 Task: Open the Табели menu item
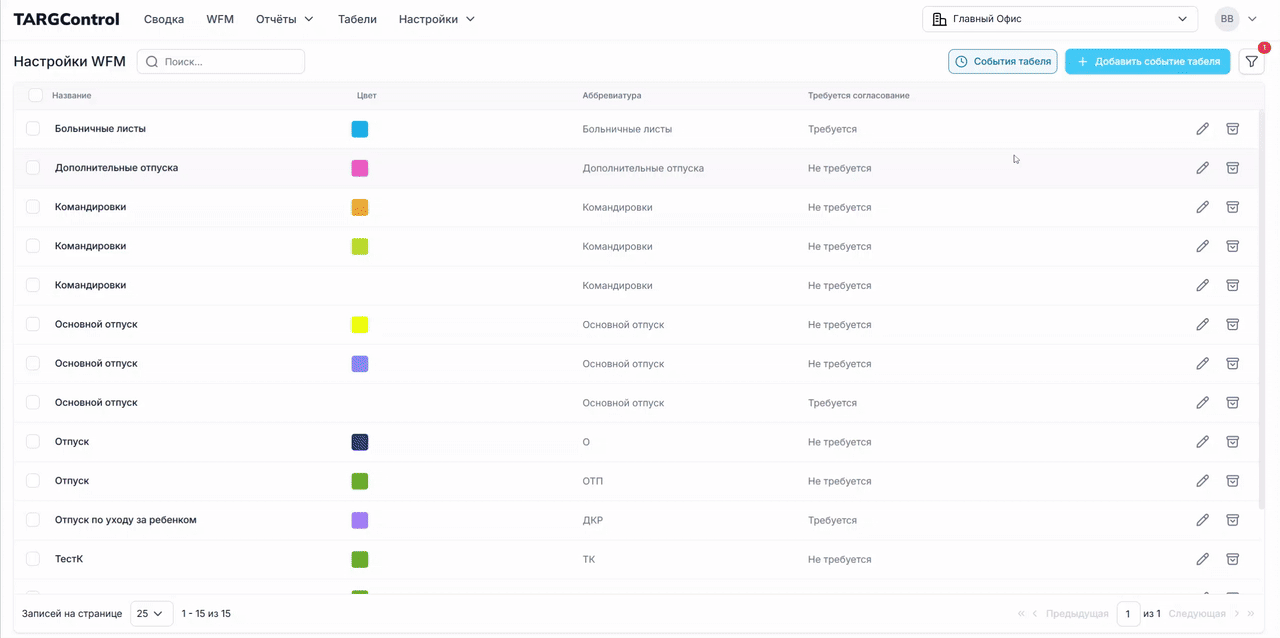pyautogui.click(x=357, y=19)
